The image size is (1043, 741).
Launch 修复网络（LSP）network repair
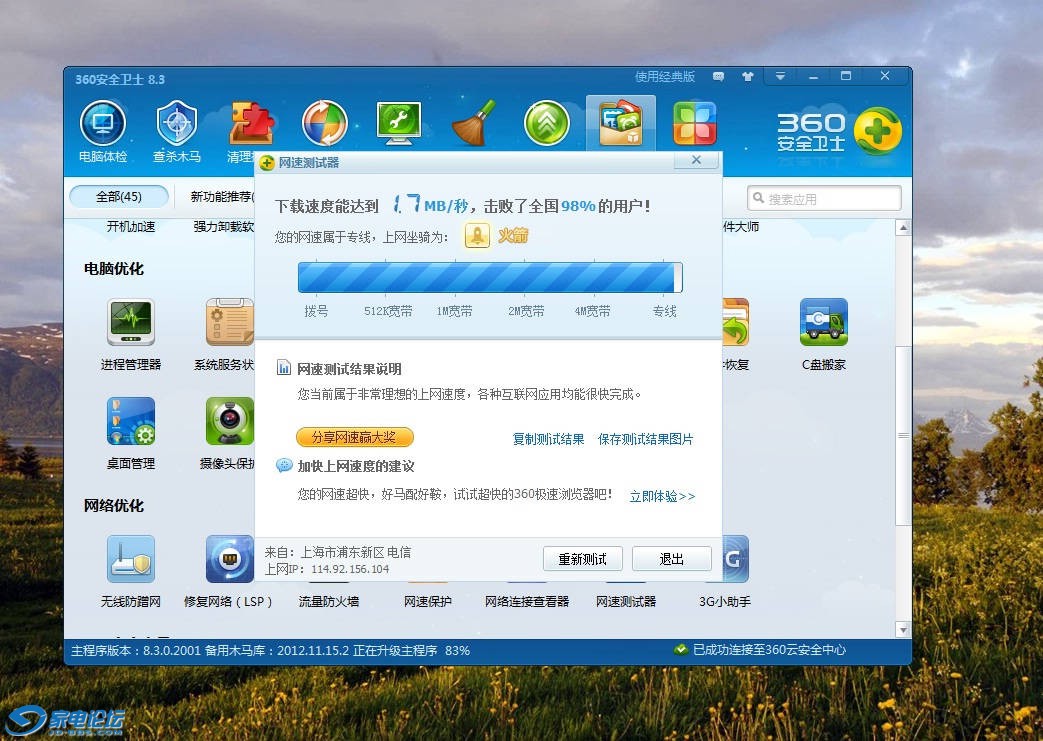pyautogui.click(x=229, y=559)
